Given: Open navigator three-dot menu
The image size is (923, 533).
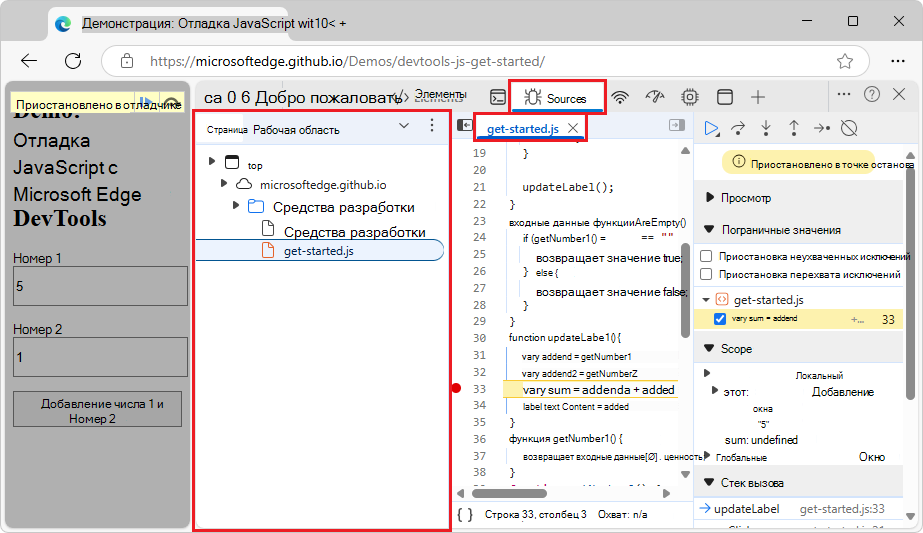Looking at the screenshot, I should coord(432,125).
